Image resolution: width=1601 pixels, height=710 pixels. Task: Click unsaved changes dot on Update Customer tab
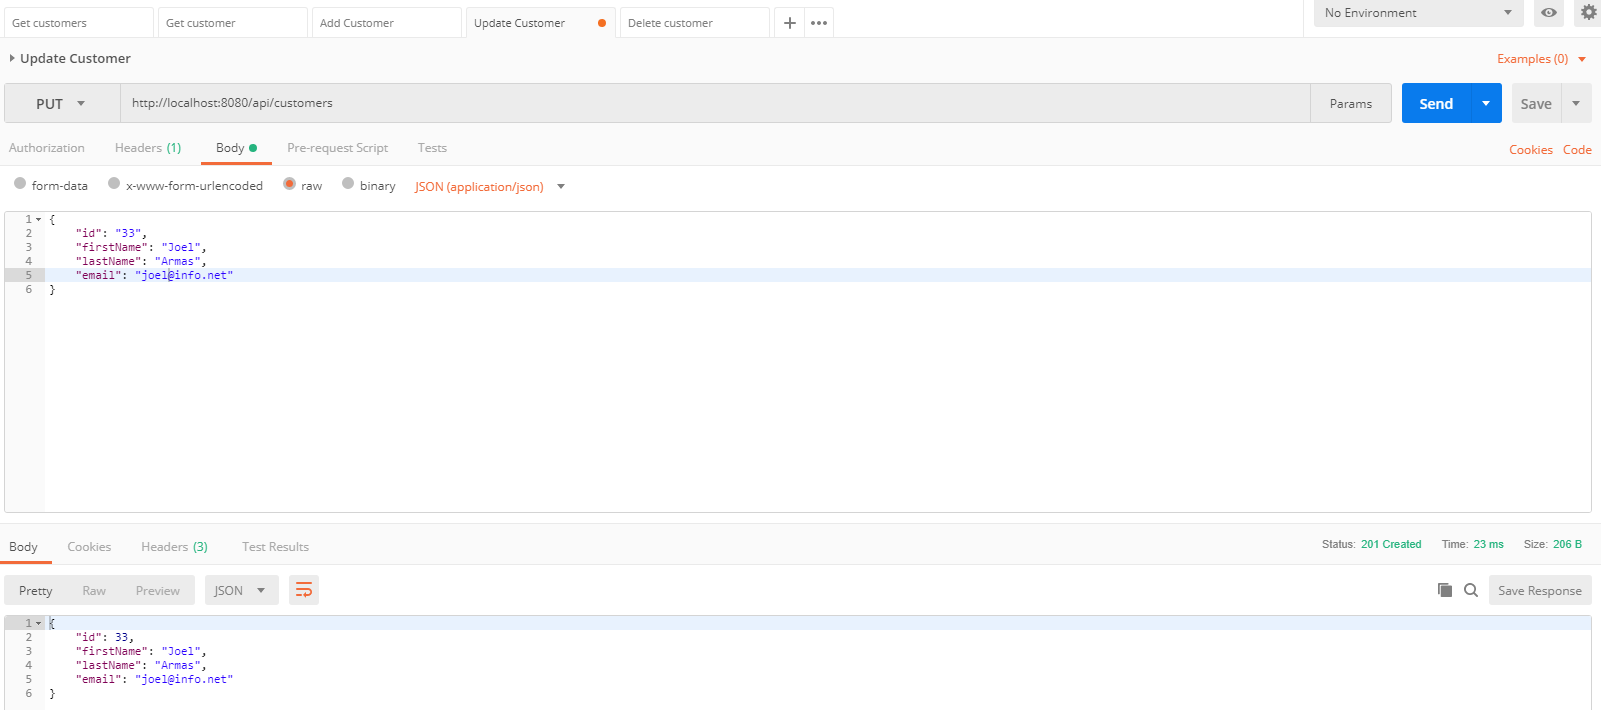[602, 23]
